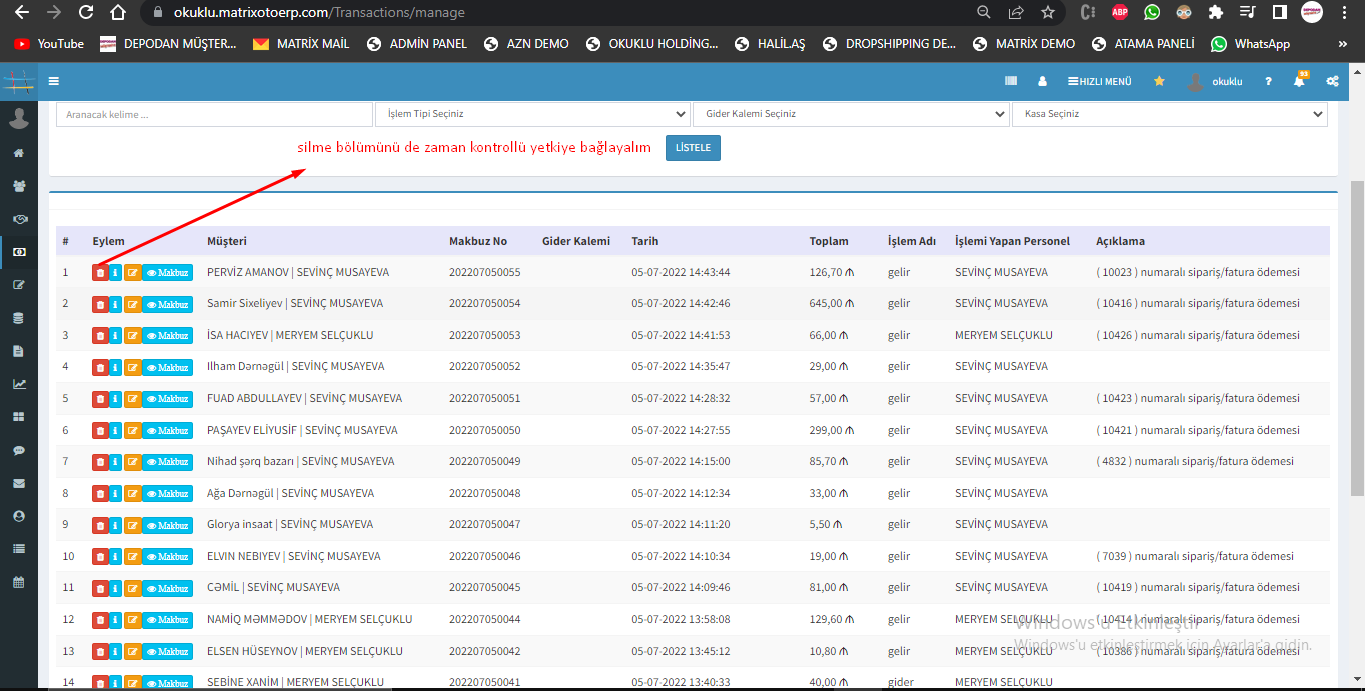Screen dimensions: 1365x691
Task: Expand the Kasa Seçiniz dropdown
Action: (x=1169, y=114)
